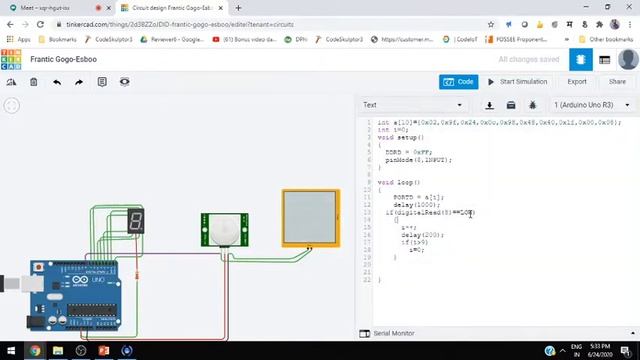Click the zoom to fit circle icon
This screenshot has width=640, height=360.
11,106
